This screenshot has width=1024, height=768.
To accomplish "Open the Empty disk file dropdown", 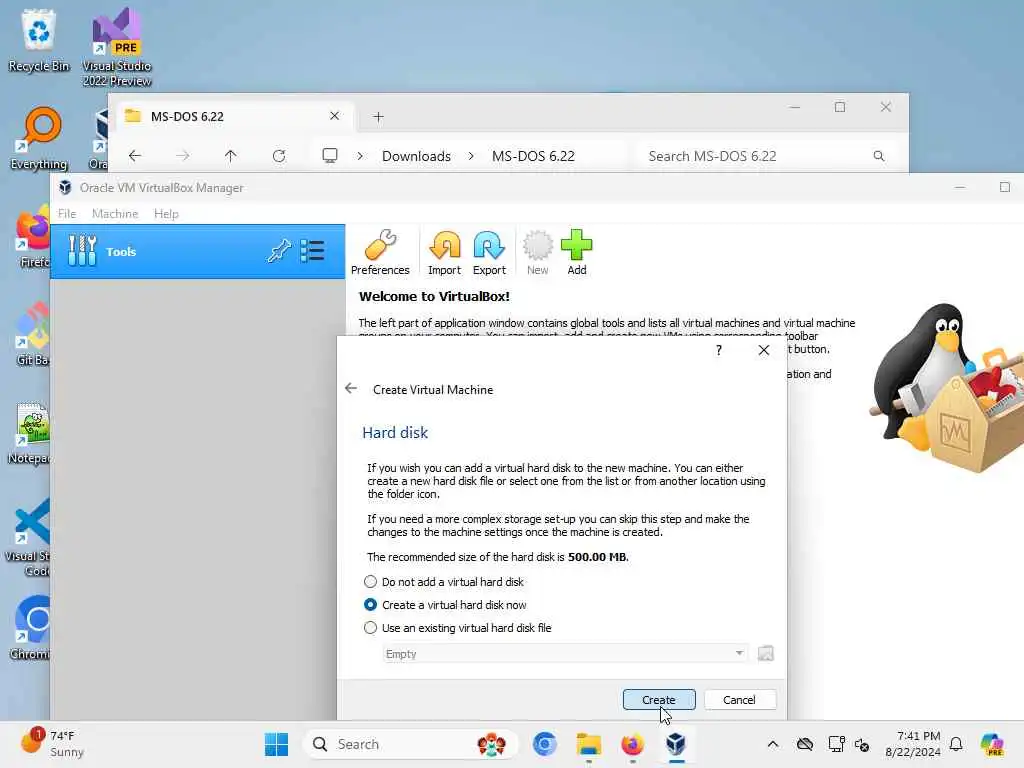I will [565, 654].
